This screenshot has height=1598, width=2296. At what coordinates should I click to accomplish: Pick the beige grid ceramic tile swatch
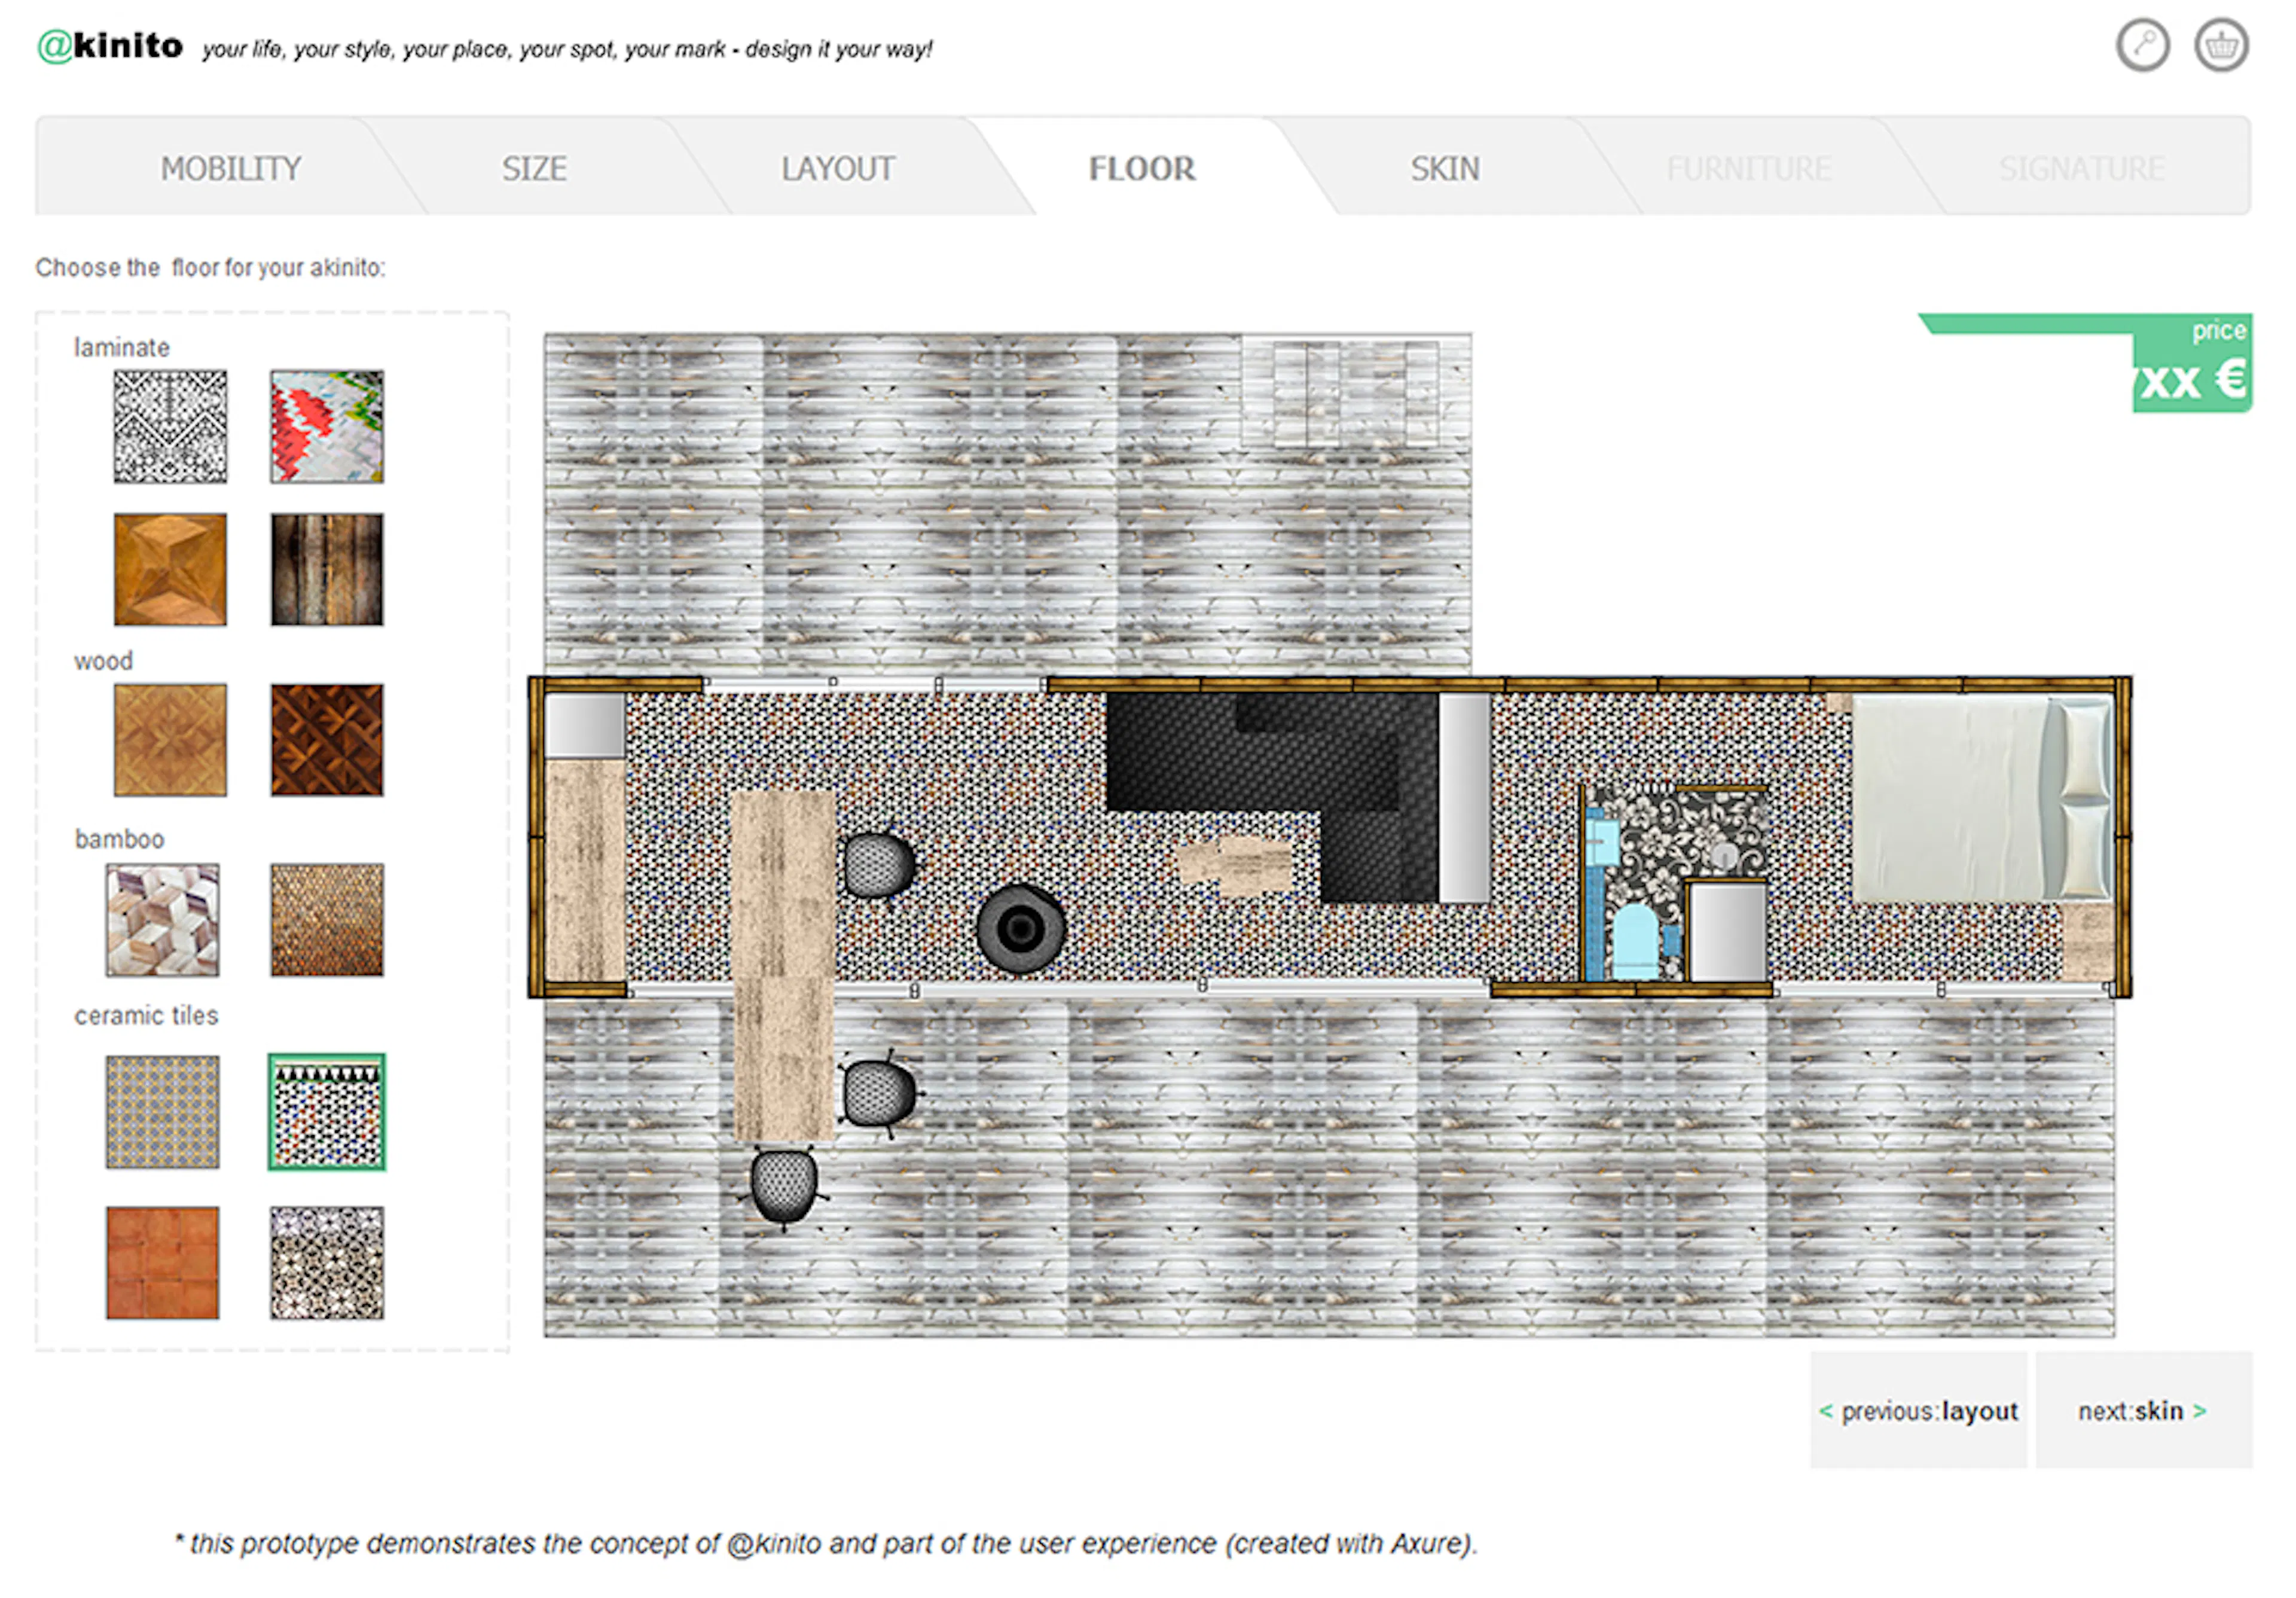163,1111
